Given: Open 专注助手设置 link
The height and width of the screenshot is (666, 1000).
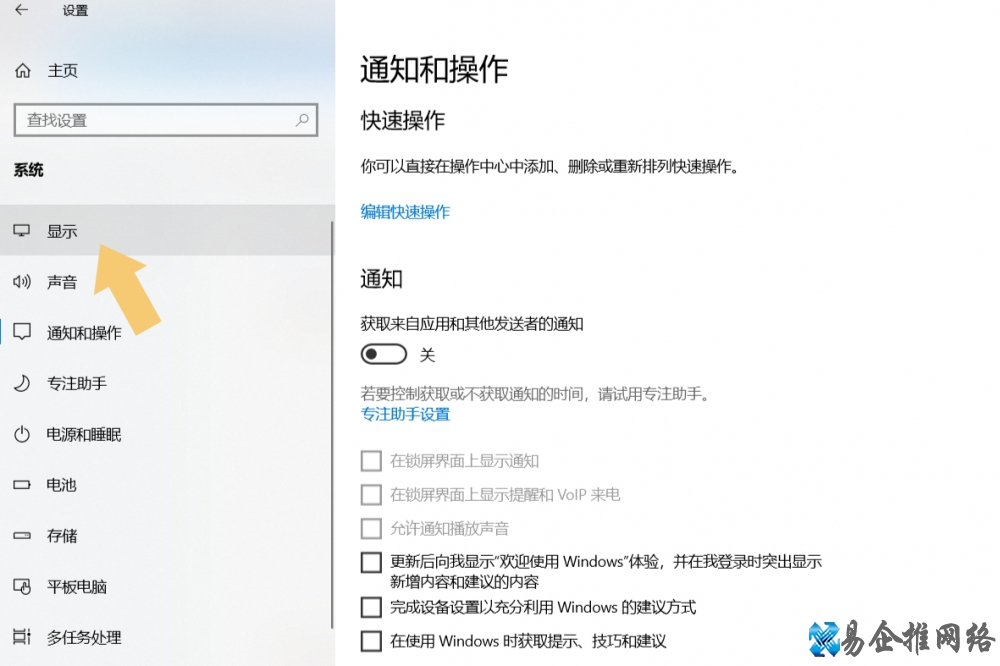Looking at the screenshot, I should [x=404, y=413].
